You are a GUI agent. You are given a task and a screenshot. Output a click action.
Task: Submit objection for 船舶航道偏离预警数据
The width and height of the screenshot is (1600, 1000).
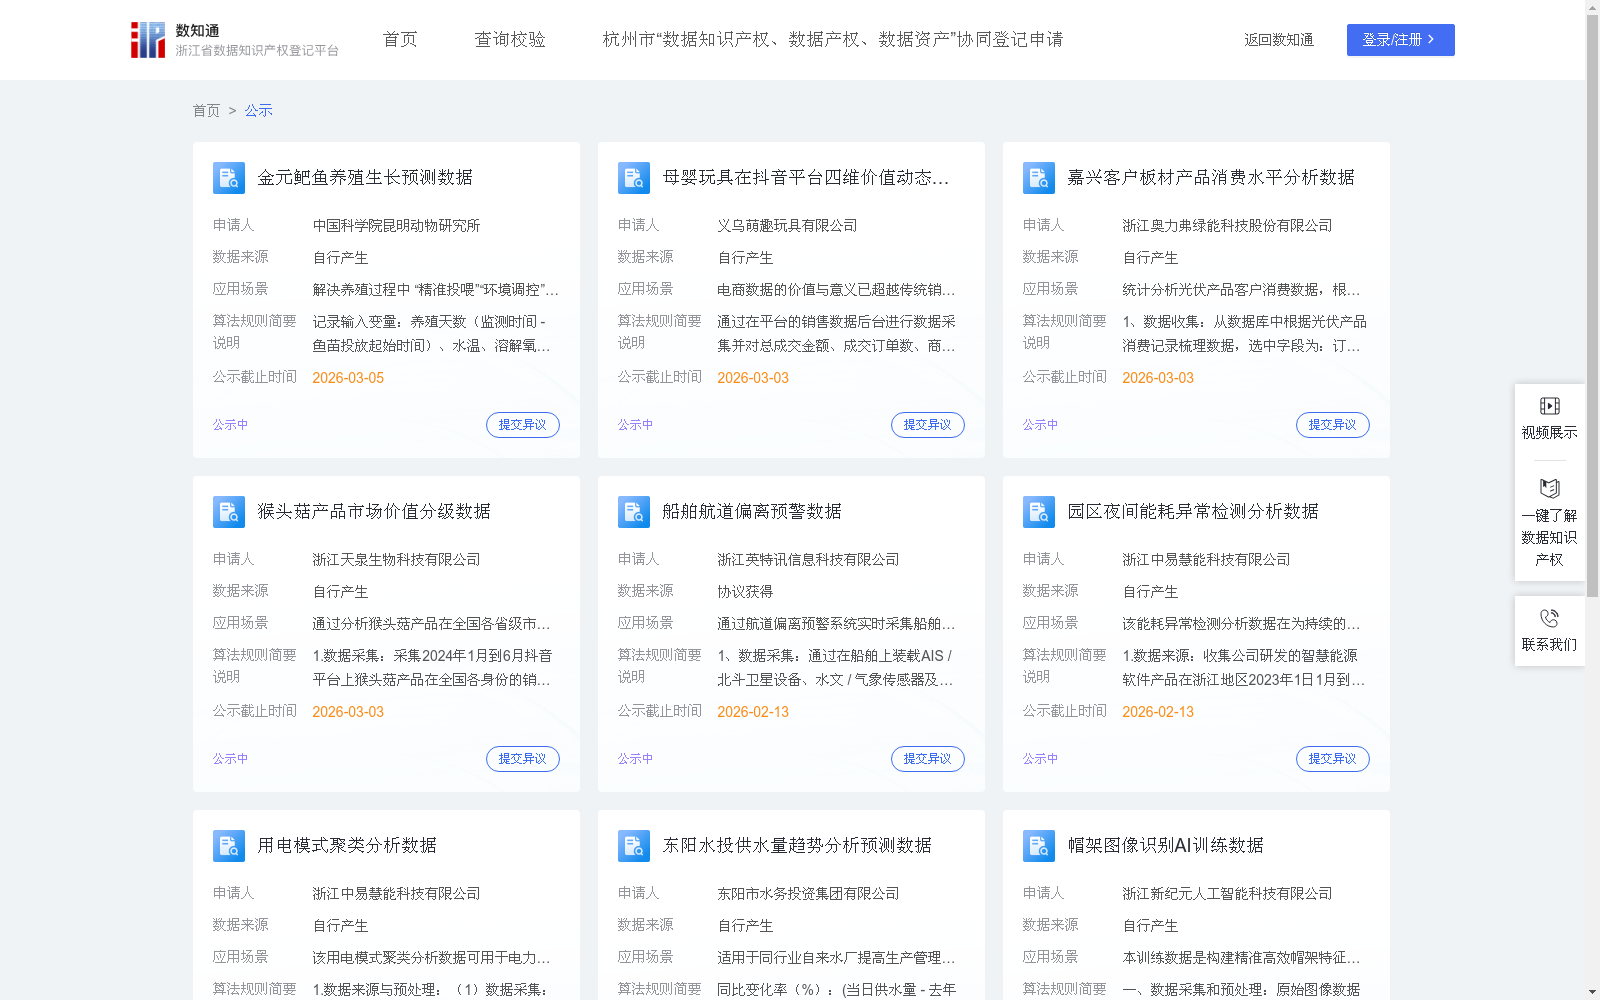point(928,759)
